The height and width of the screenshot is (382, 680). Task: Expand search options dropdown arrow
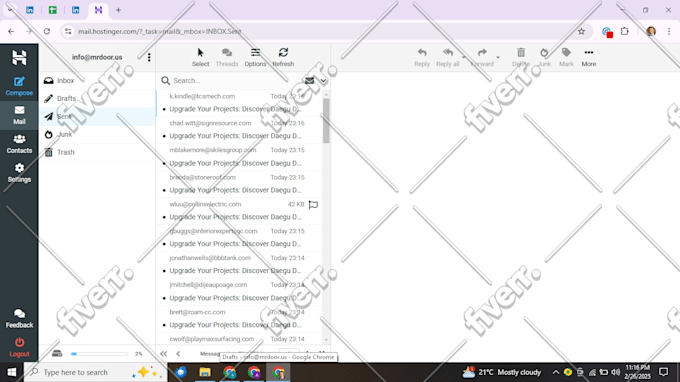pos(323,81)
